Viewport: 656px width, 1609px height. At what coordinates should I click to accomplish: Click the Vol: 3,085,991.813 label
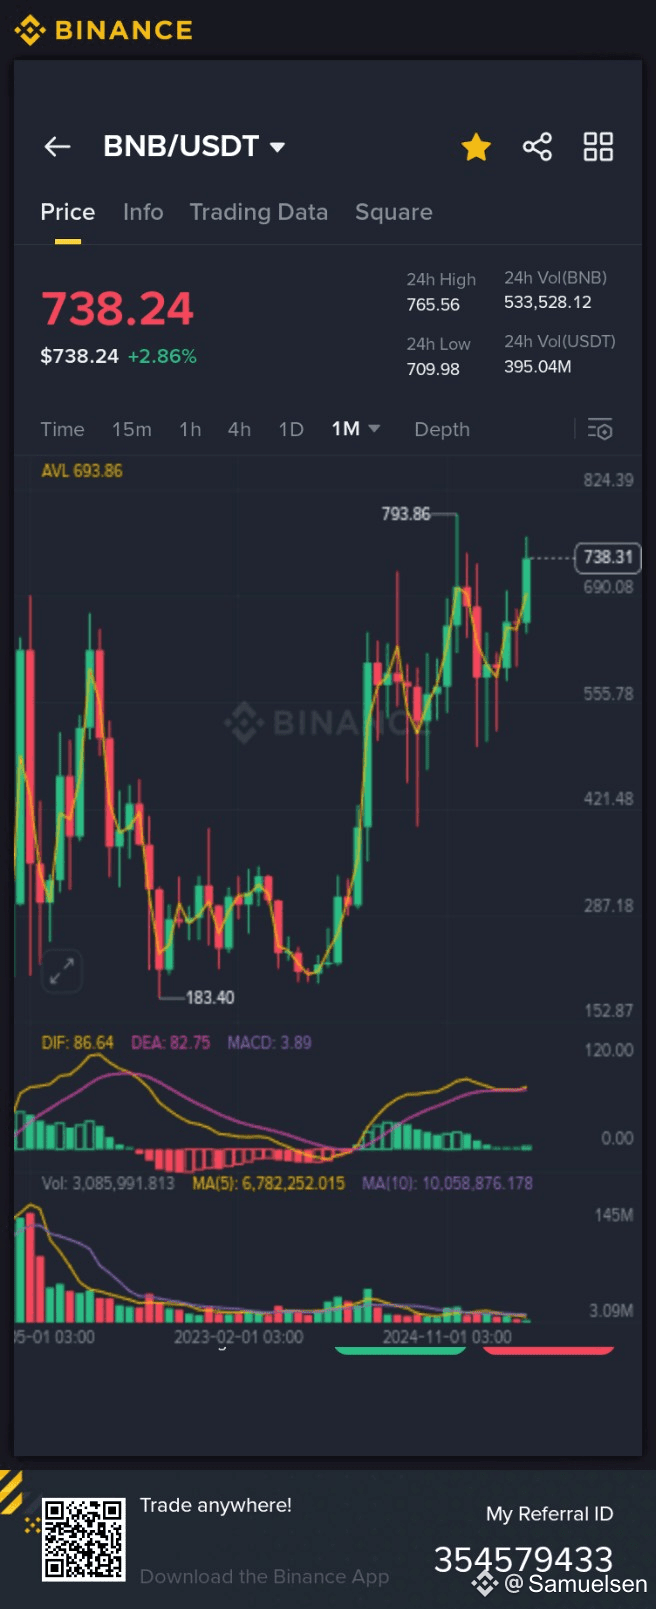[x=108, y=1183]
